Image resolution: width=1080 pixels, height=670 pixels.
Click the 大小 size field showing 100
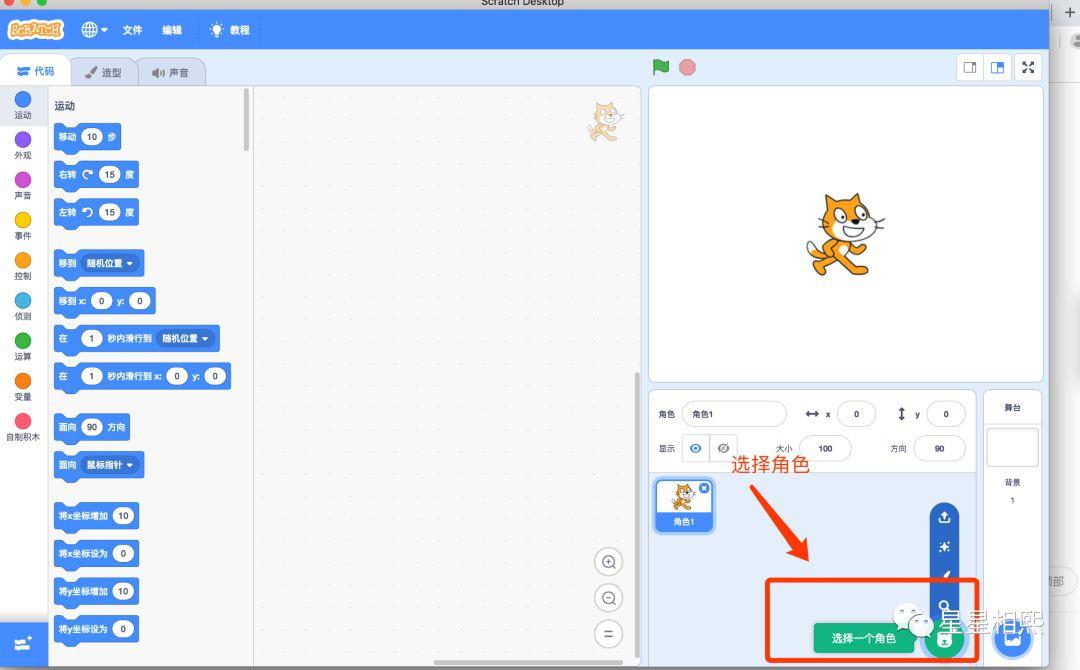pyautogui.click(x=825, y=448)
